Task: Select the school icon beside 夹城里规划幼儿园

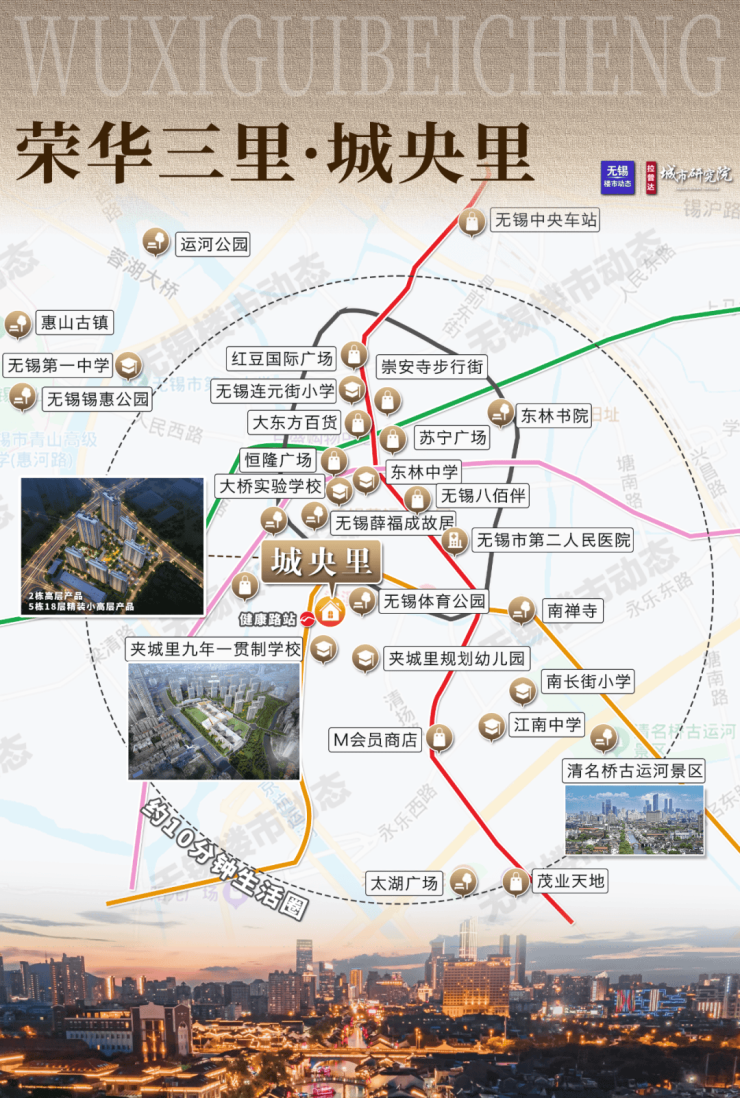Action: tap(365, 659)
